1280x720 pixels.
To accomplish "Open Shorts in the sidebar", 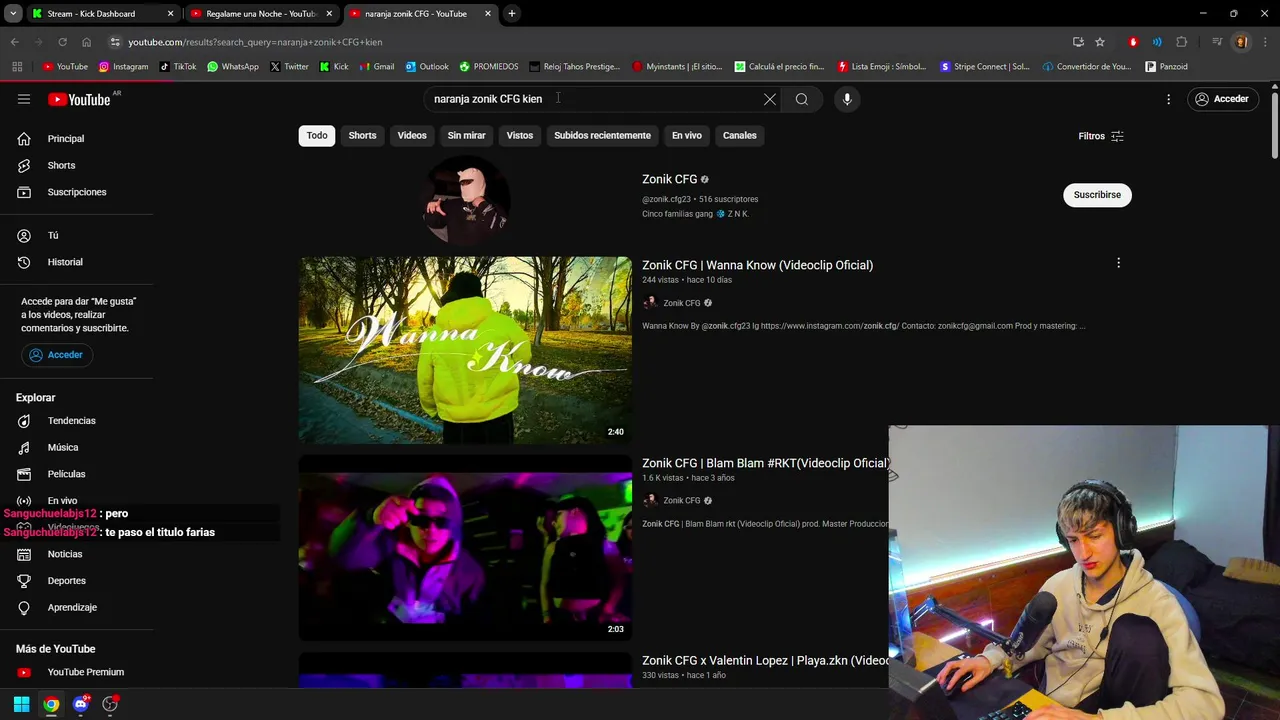I will pos(76,165).
